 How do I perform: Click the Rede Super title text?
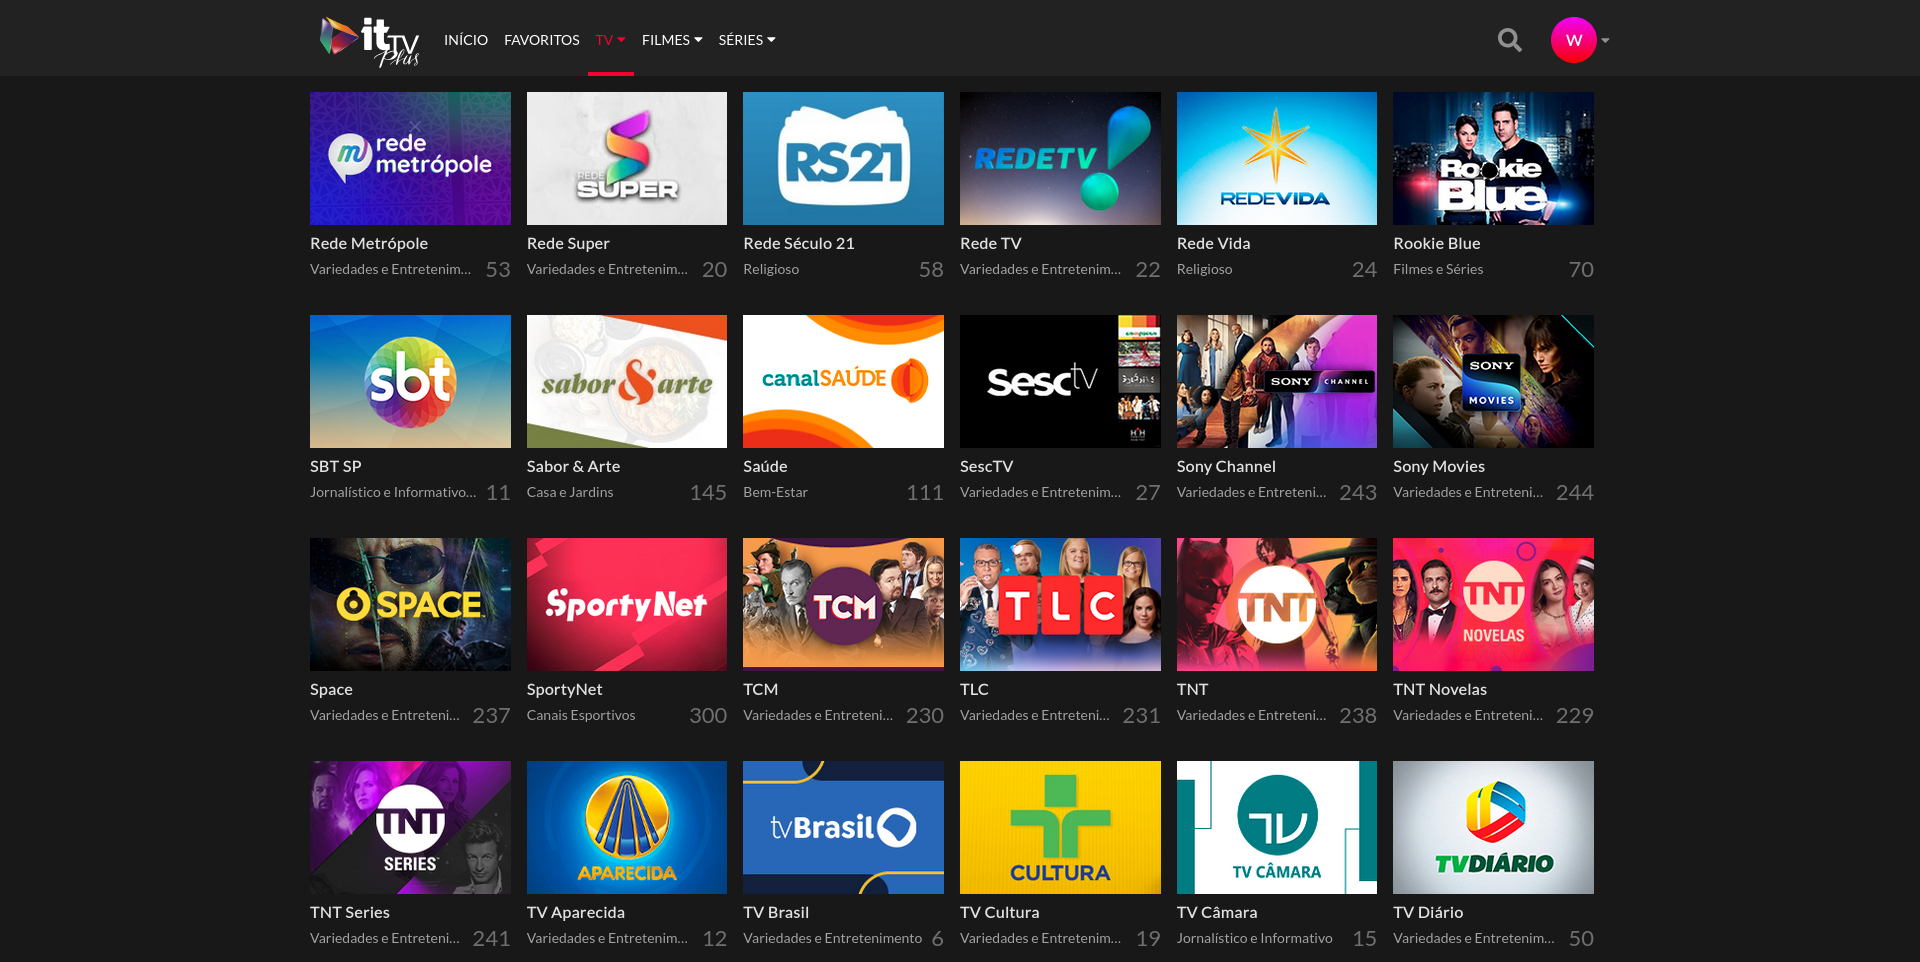(x=568, y=243)
